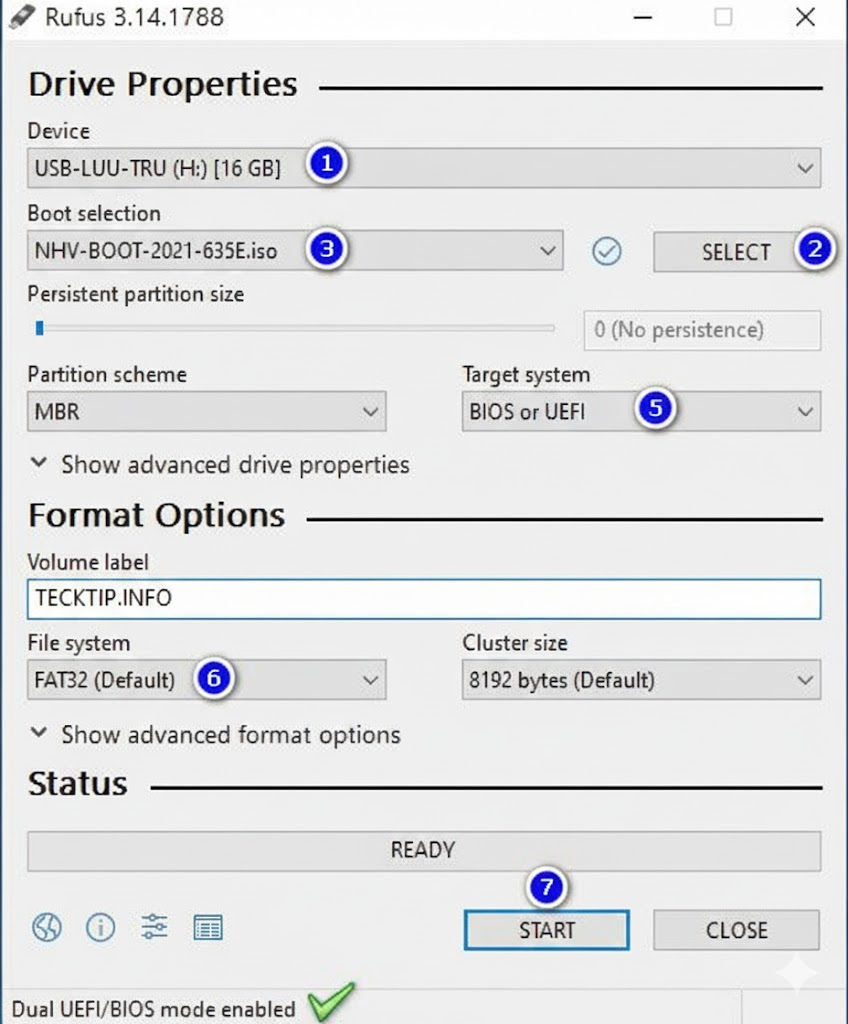Click numbered marker 7 above START
848x1024 pixels.
pyautogui.click(x=546, y=886)
